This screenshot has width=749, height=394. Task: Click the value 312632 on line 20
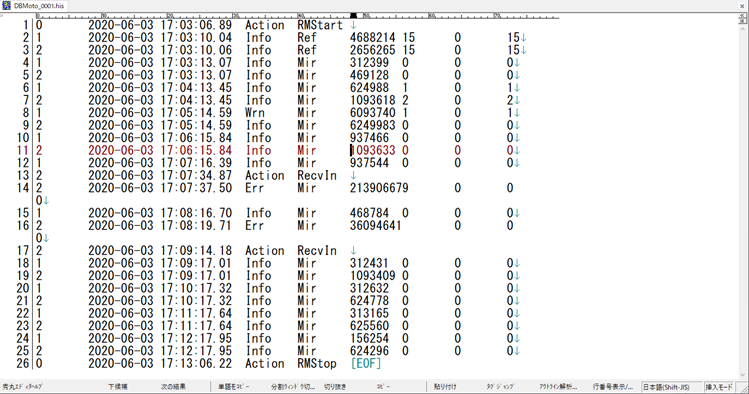[x=369, y=288]
